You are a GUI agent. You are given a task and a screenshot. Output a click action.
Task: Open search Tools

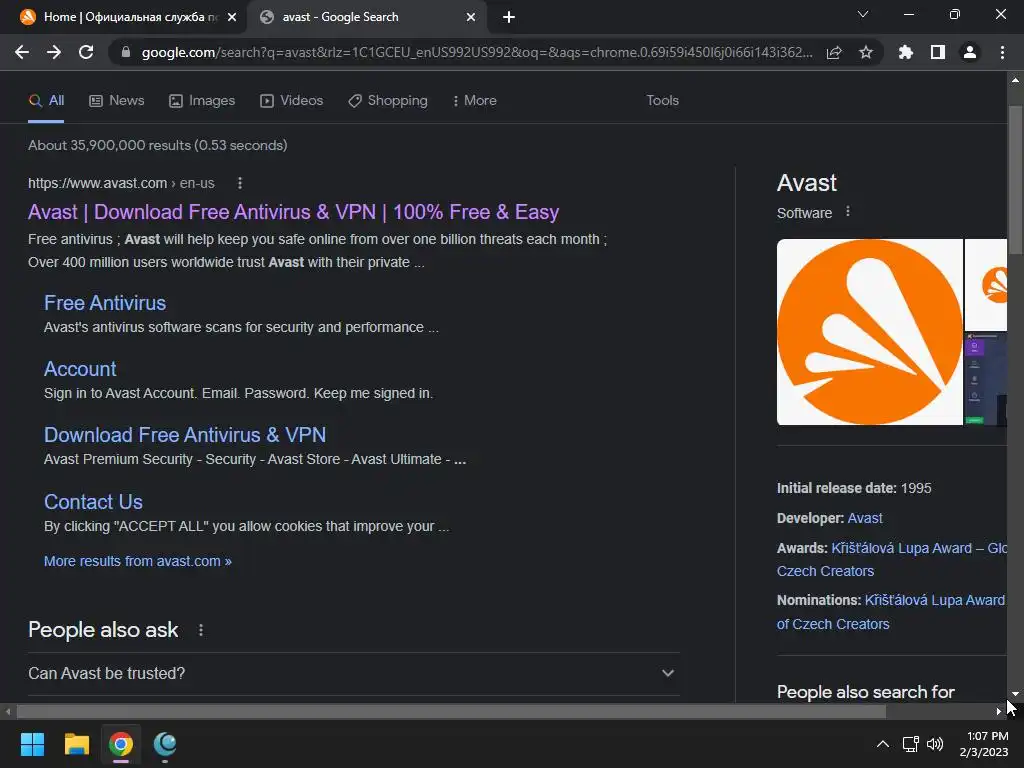pyautogui.click(x=662, y=101)
